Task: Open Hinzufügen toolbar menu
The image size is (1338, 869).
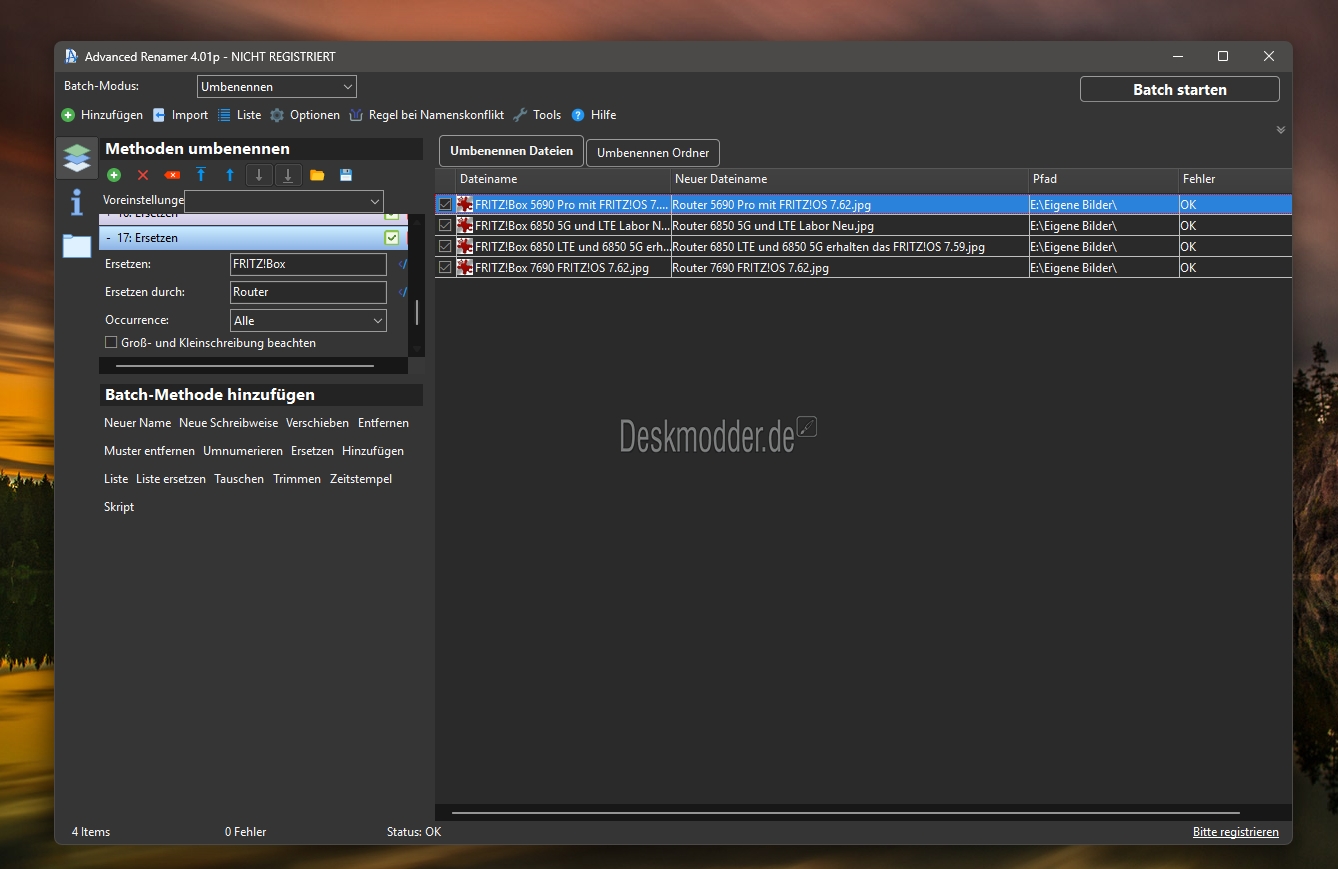Action: [x=102, y=115]
